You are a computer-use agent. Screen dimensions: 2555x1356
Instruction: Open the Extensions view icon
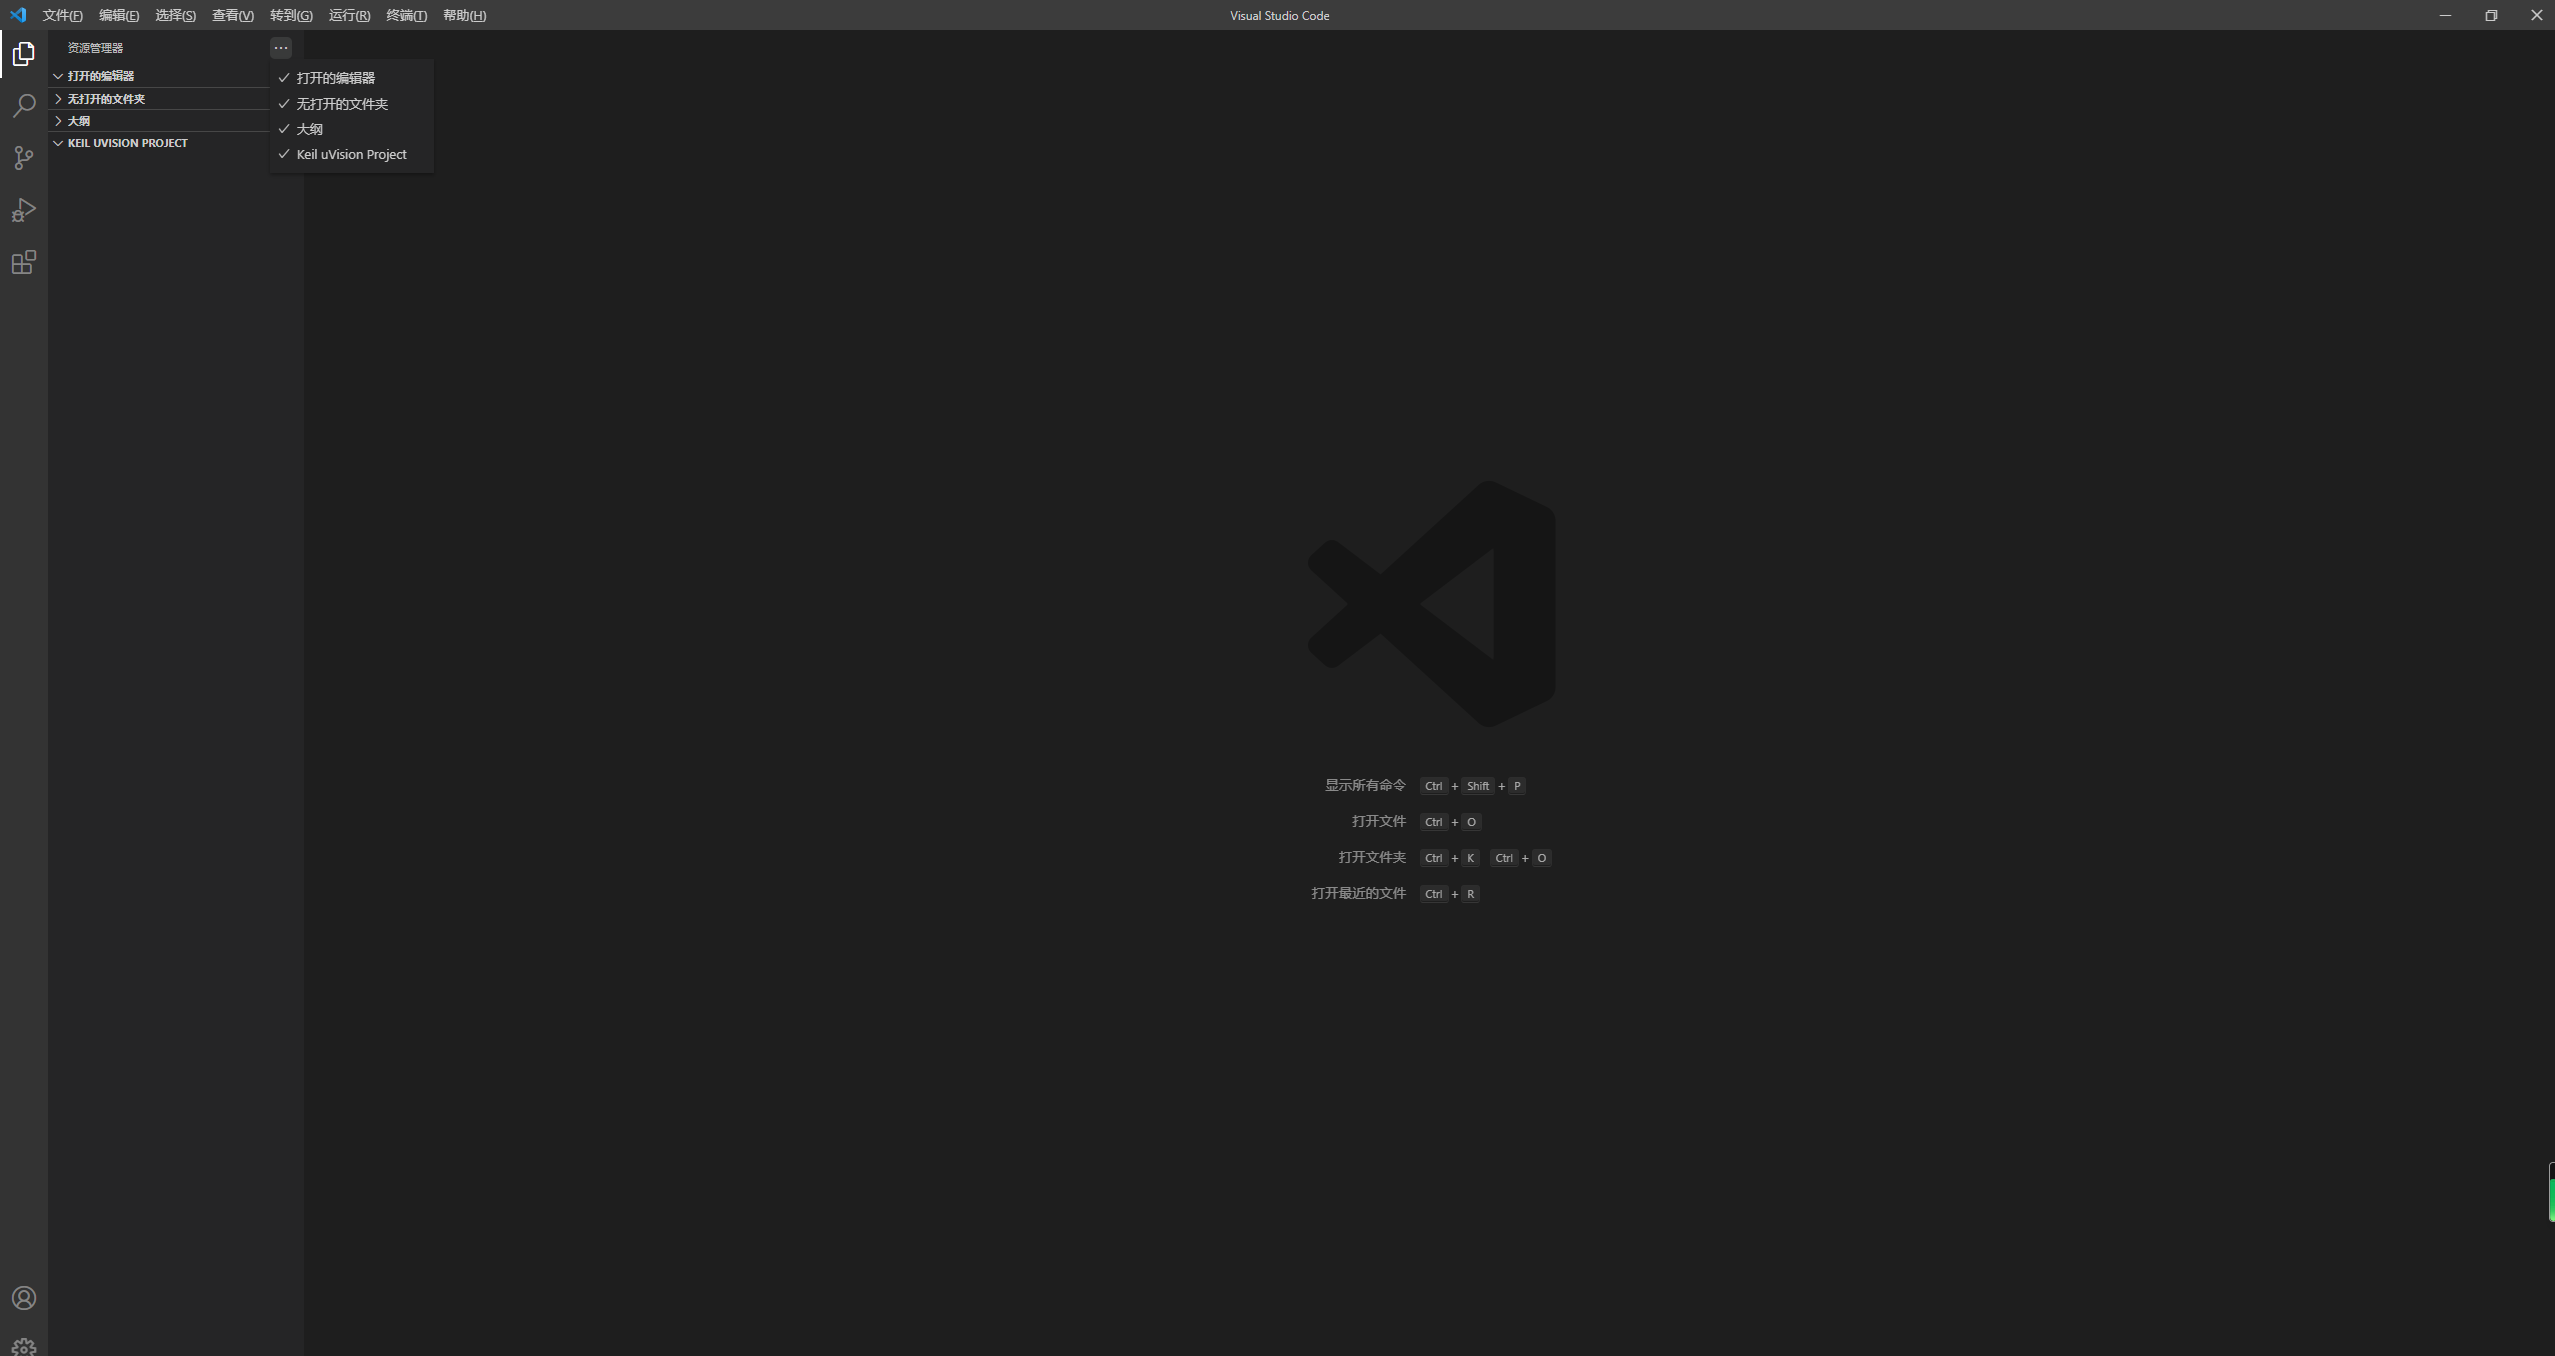click(x=24, y=262)
